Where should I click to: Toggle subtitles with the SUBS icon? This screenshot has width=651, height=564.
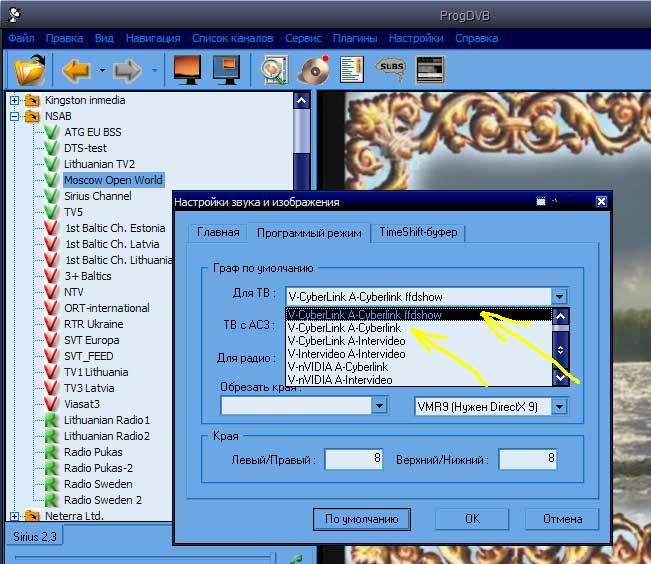[x=391, y=69]
